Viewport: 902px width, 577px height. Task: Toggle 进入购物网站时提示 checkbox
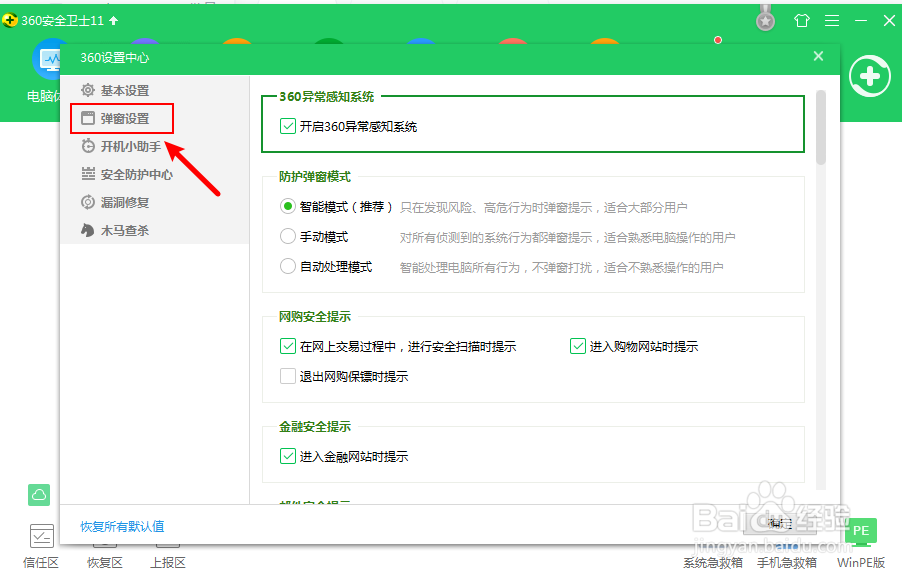click(x=578, y=346)
